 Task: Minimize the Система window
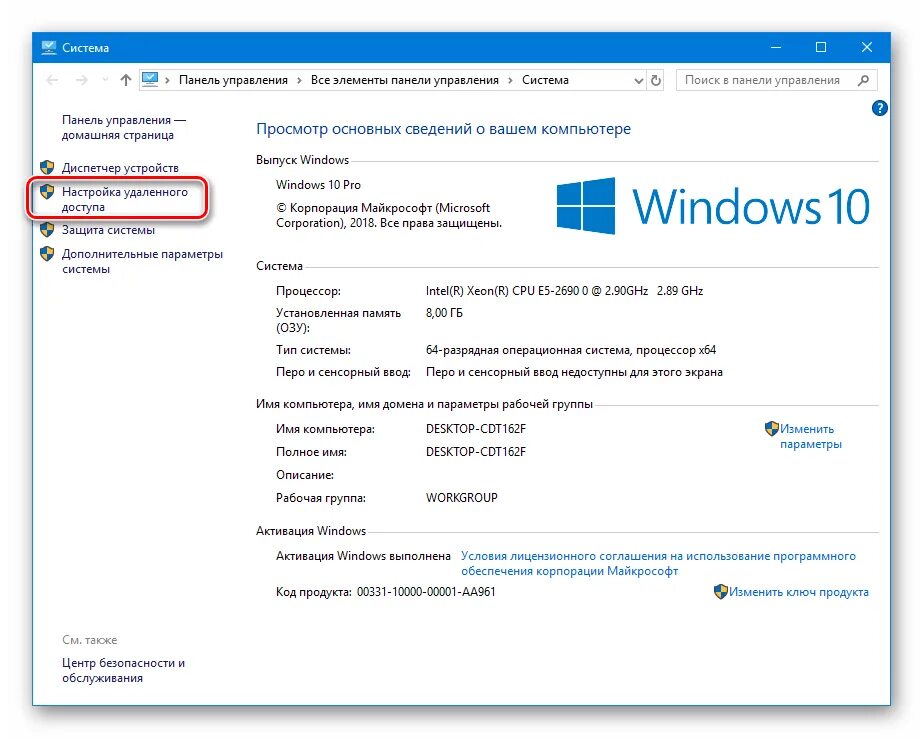click(x=776, y=47)
